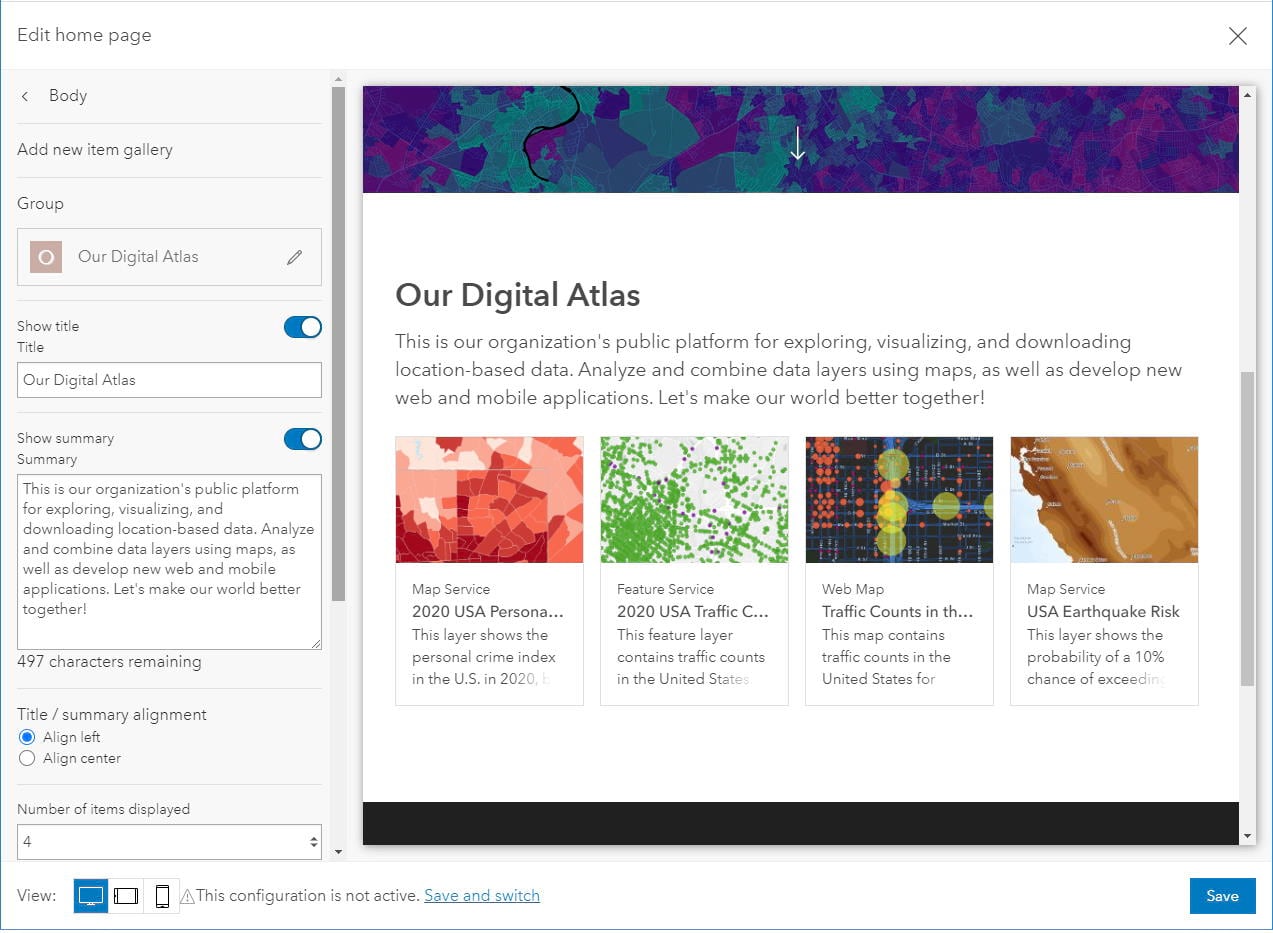
Task: Select Align left radio button
Action: click(27, 737)
